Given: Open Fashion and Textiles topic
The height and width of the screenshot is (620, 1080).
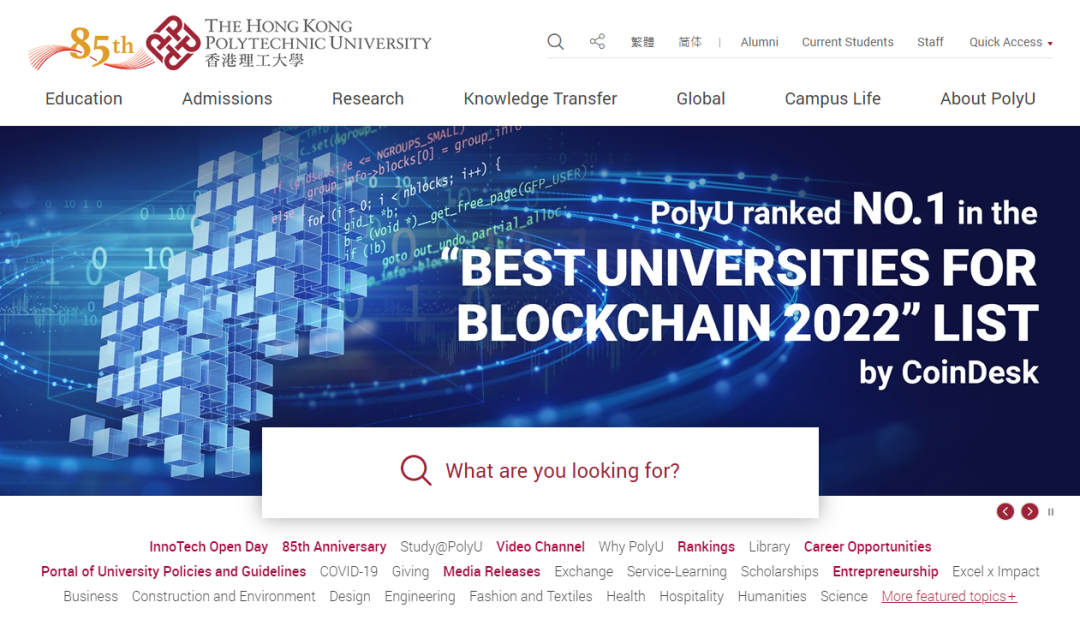Looking at the screenshot, I should point(530,597).
